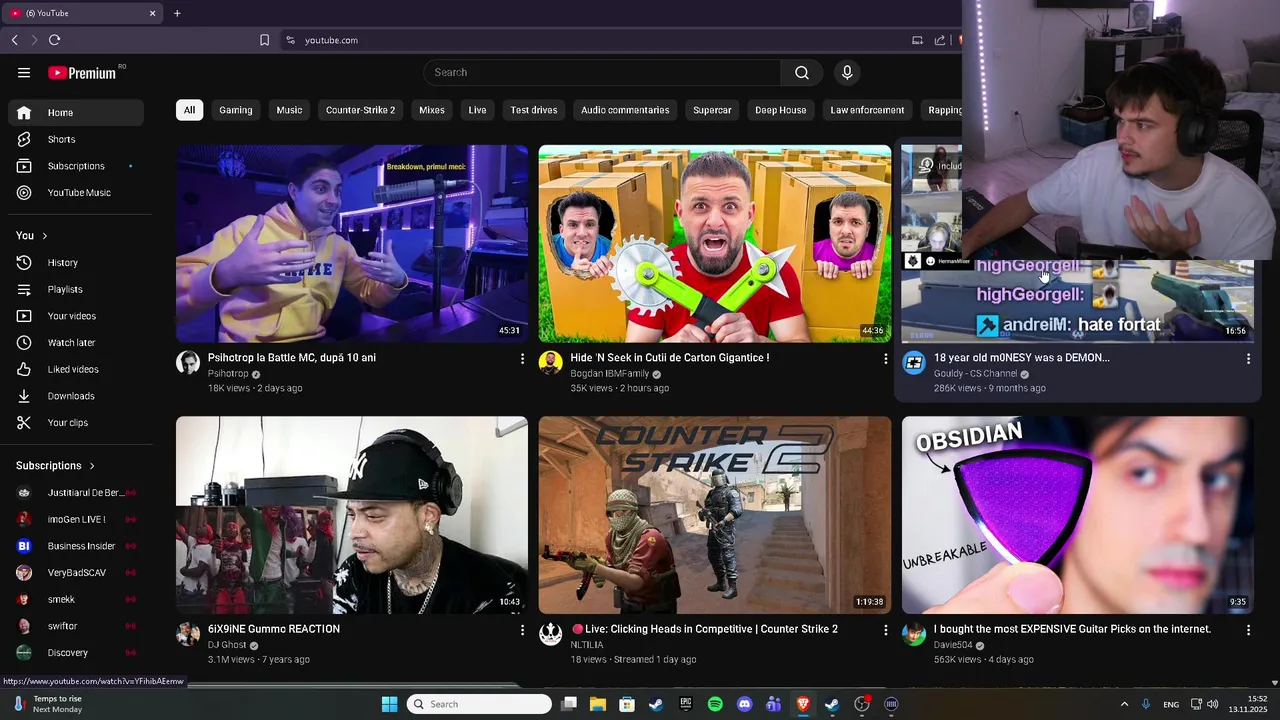
Task: Open Downloads in the sidebar
Action: pyautogui.click(x=76, y=396)
